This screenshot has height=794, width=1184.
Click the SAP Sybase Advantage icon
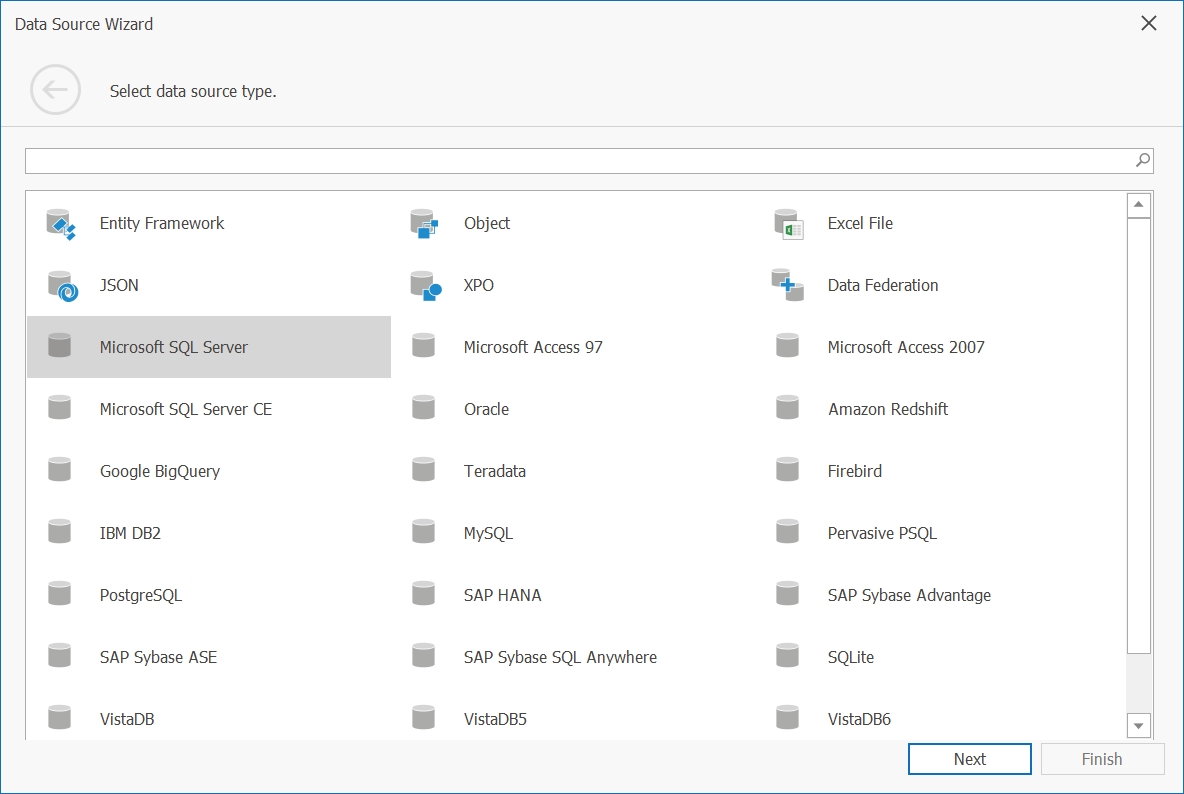(788, 593)
